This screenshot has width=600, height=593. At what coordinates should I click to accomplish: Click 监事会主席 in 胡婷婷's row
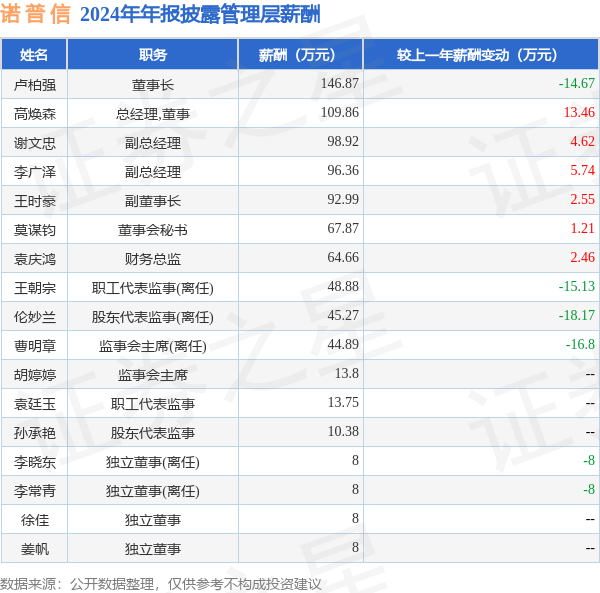click(x=153, y=375)
